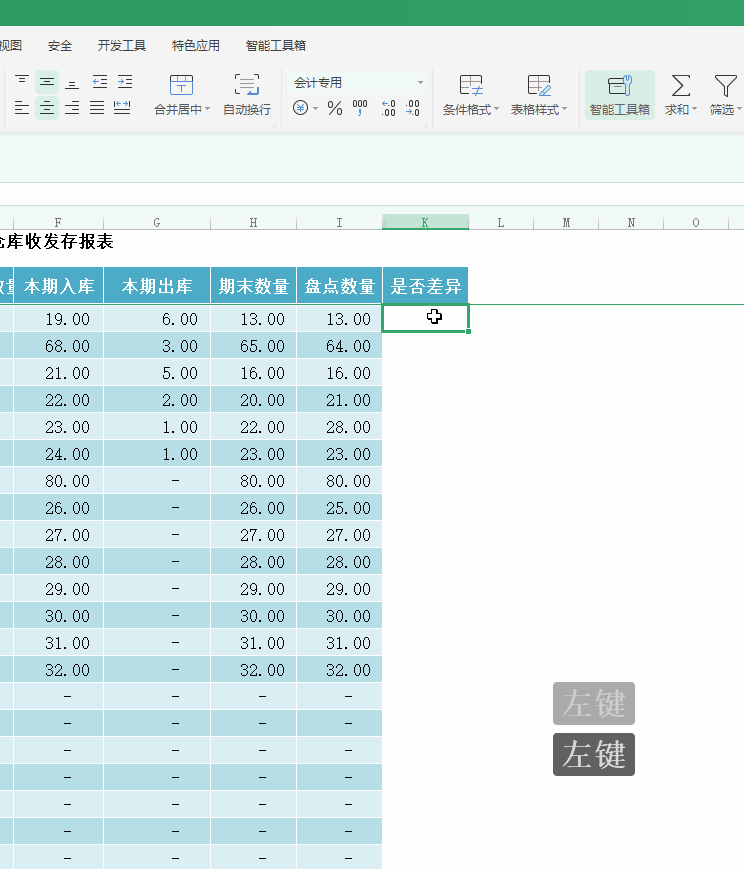
Task: Open the 安全 tab
Action: (x=60, y=45)
